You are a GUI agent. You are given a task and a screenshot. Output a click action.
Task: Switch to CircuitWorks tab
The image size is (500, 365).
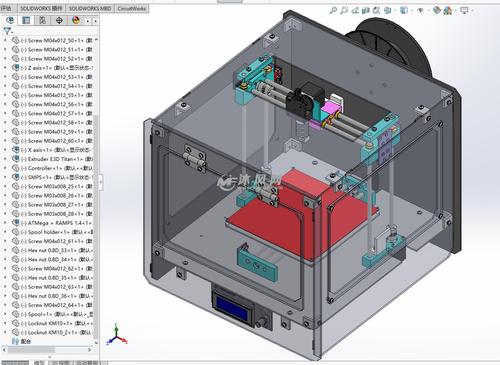point(132,9)
